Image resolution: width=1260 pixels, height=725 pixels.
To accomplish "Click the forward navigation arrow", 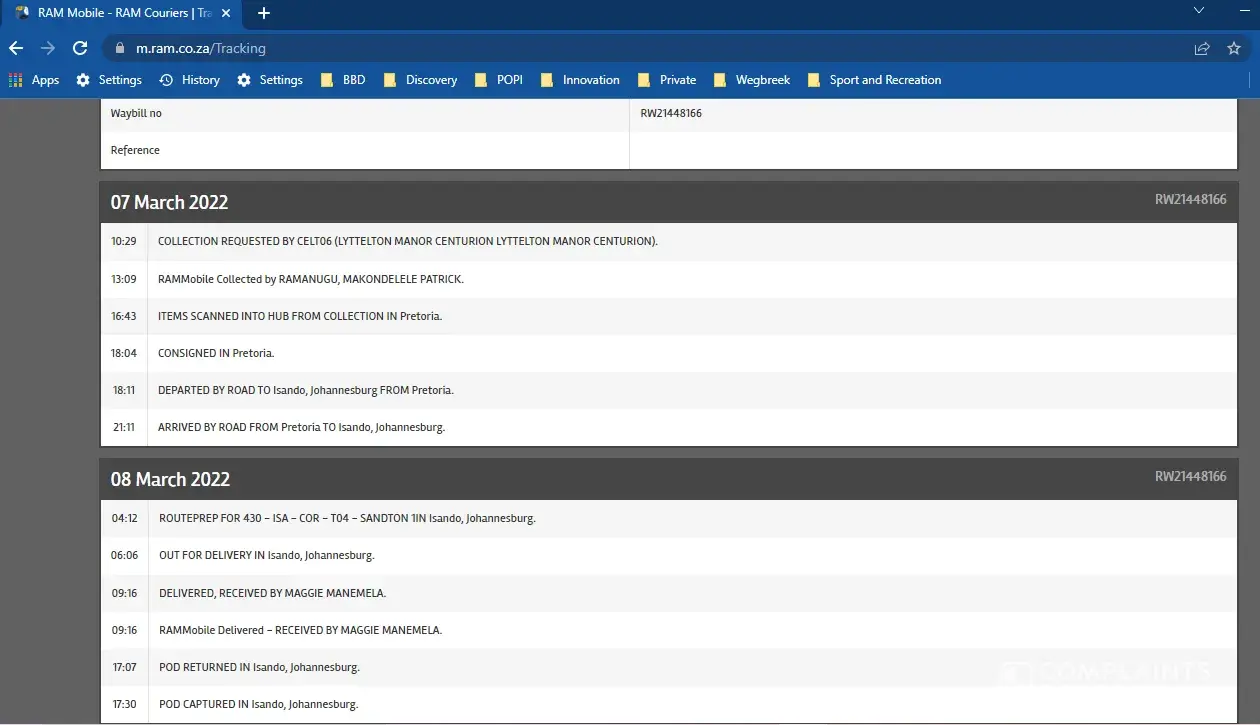I will pyautogui.click(x=48, y=48).
